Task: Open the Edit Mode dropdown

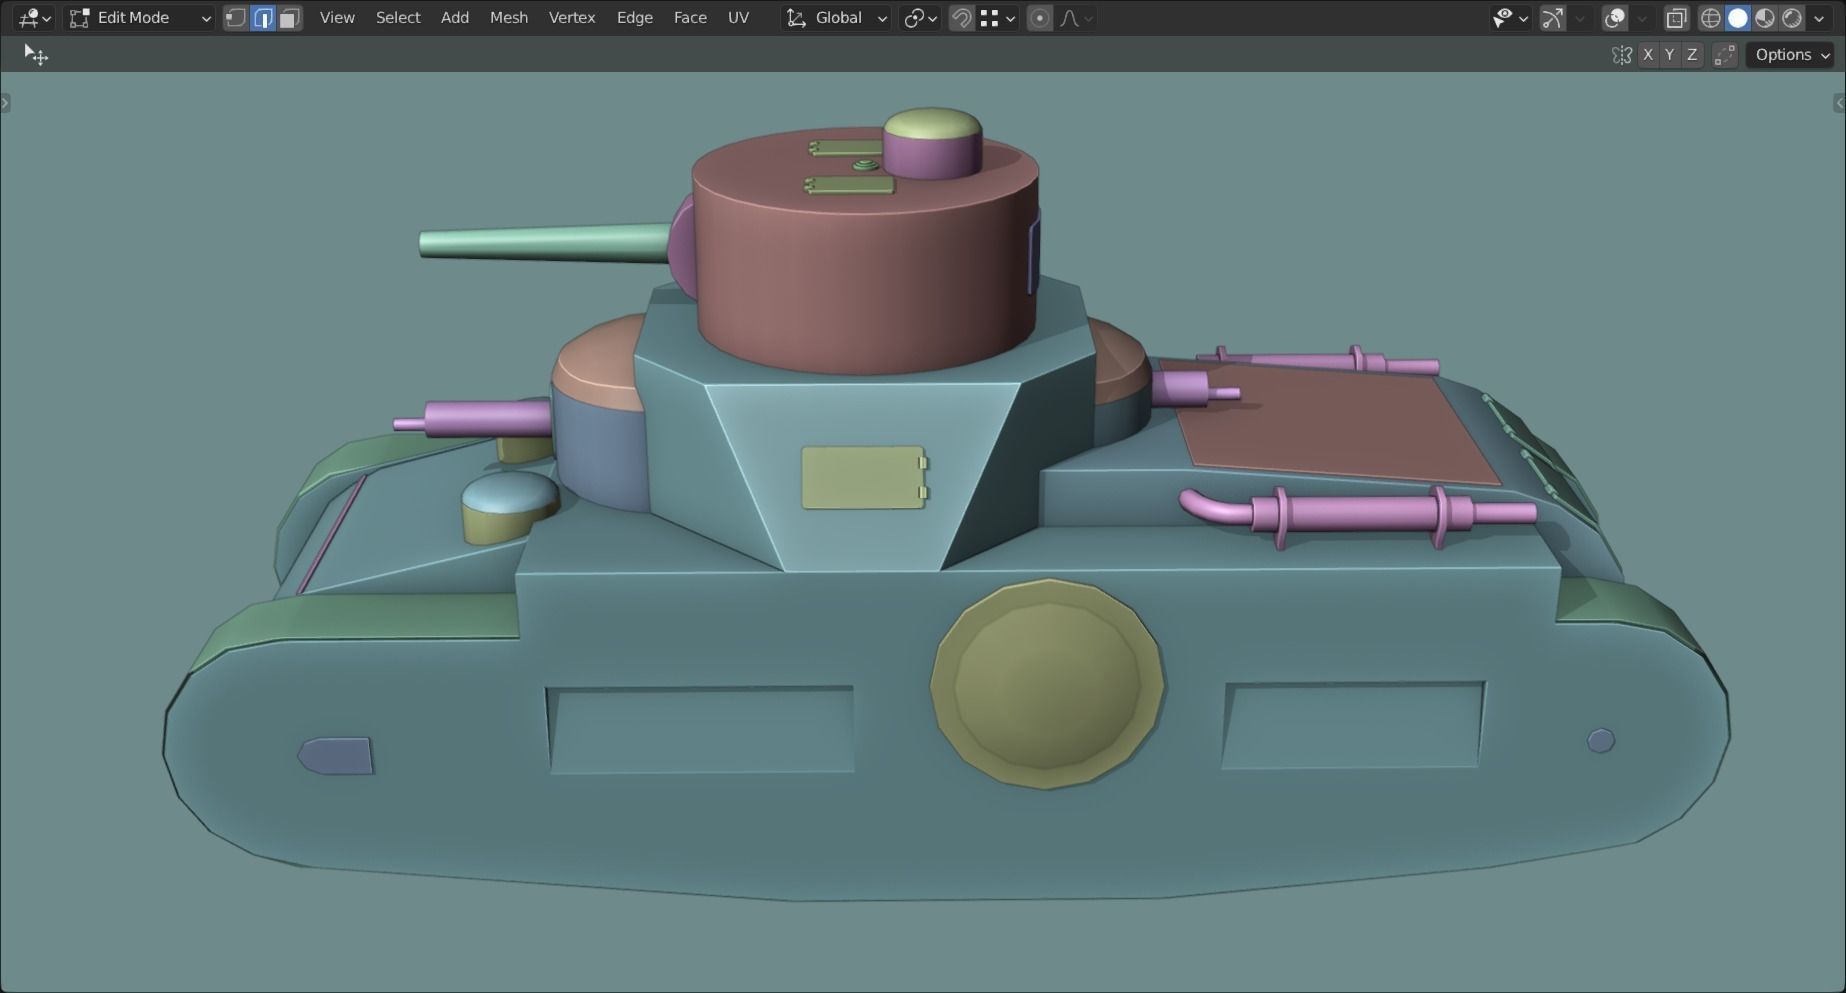Action: click(140, 18)
